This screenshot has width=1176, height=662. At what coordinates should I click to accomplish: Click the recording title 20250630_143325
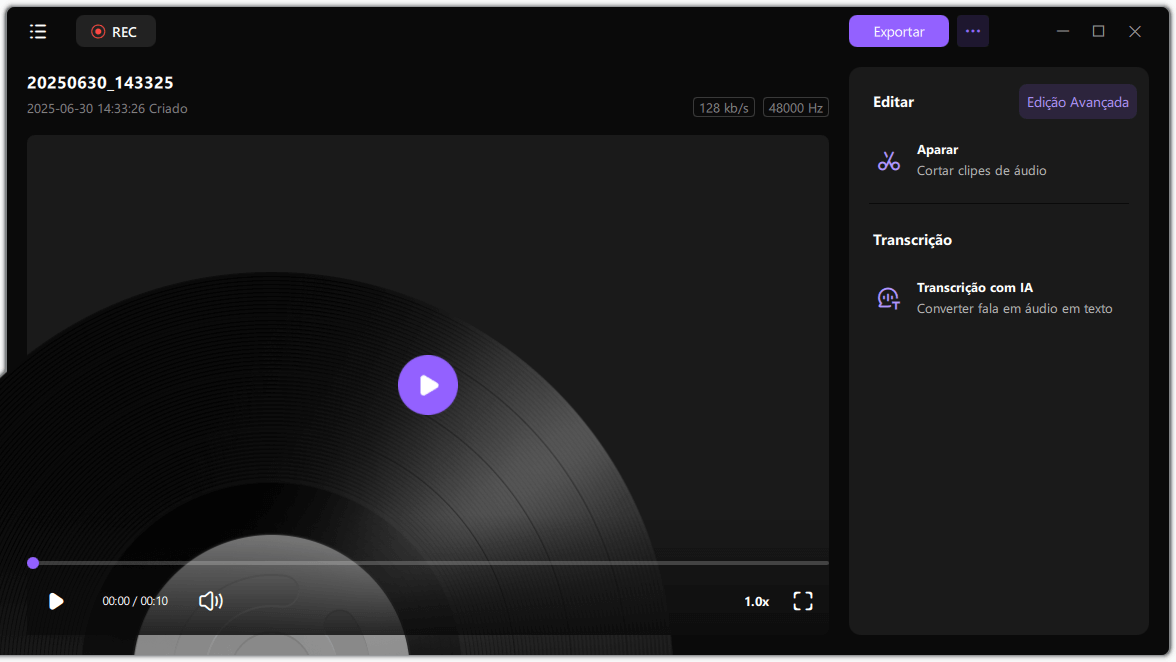tap(100, 82)
